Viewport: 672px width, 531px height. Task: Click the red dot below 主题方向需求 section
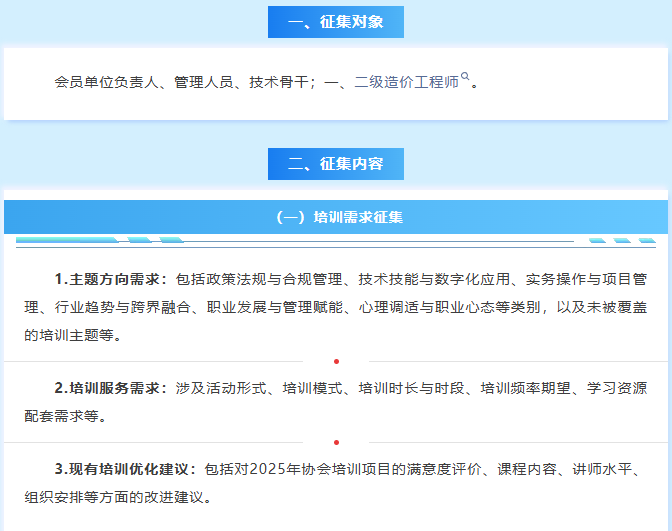pos(336,361)
